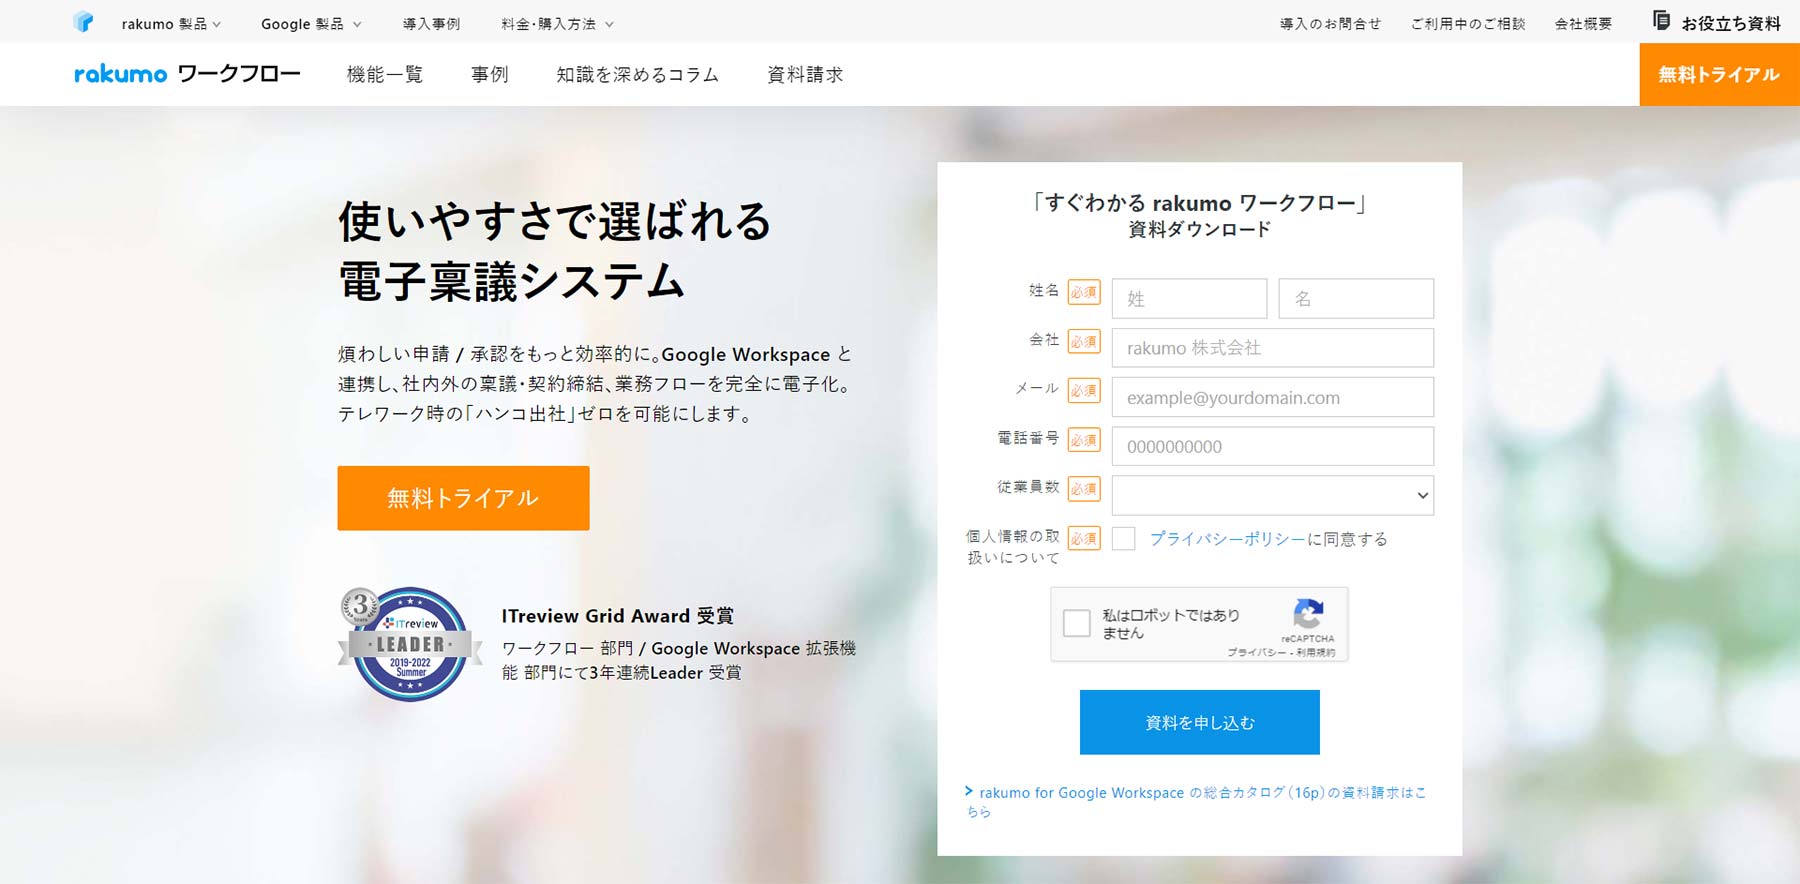Focus the 電話番号 input field
The width and height of the screenshot is (1800, 884).
pyautogui.click(x=1272, y=446)
